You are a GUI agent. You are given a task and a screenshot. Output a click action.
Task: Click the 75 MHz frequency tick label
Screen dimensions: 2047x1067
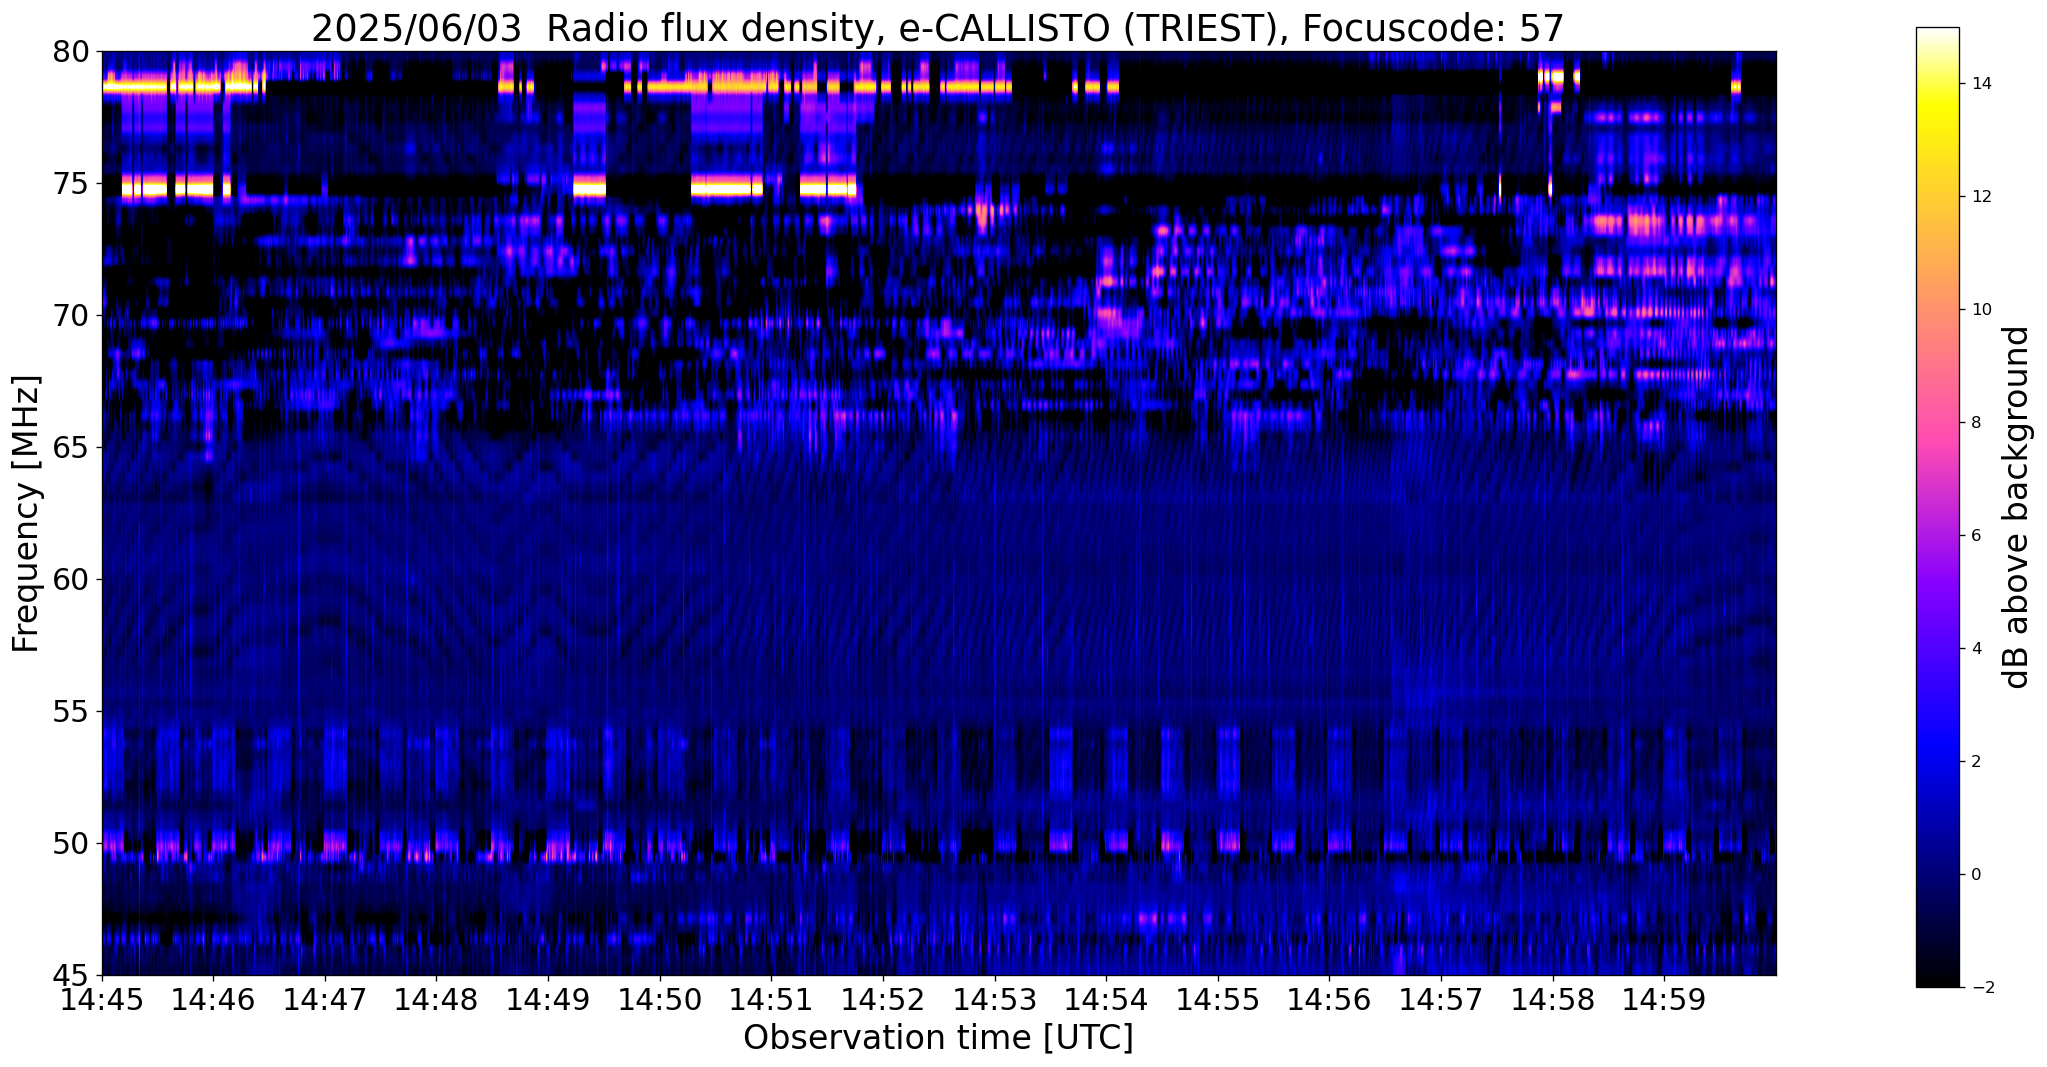pos(71,183)
